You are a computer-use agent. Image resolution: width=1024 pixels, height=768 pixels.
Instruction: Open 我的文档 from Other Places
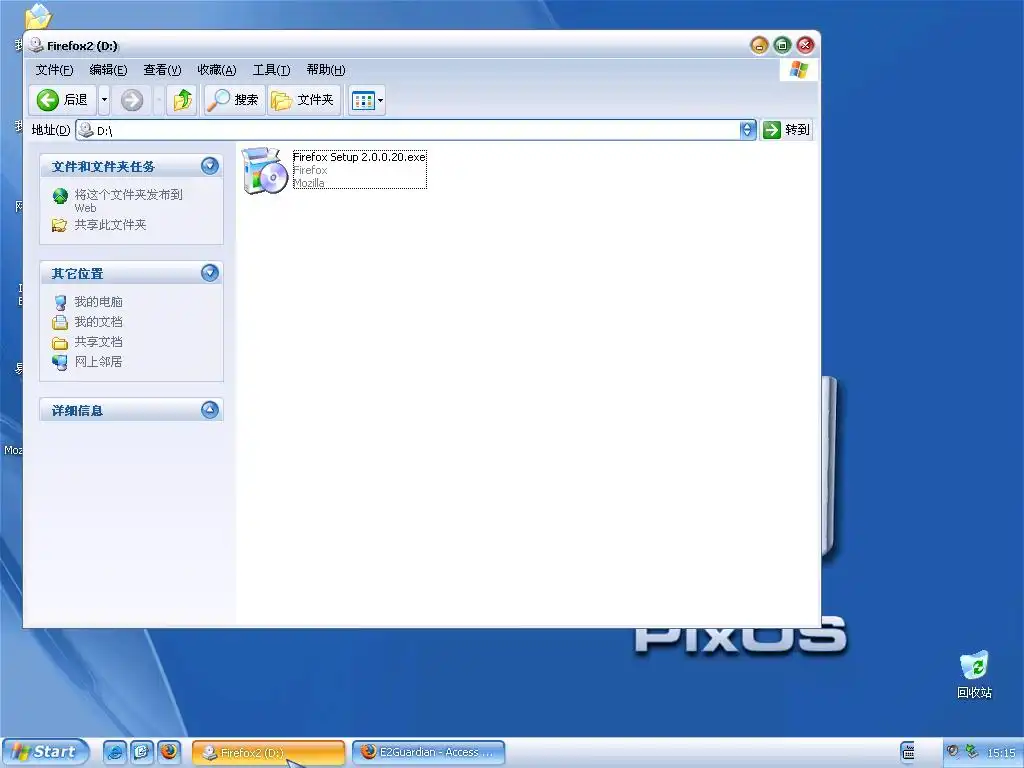click(x=98, y=322)
